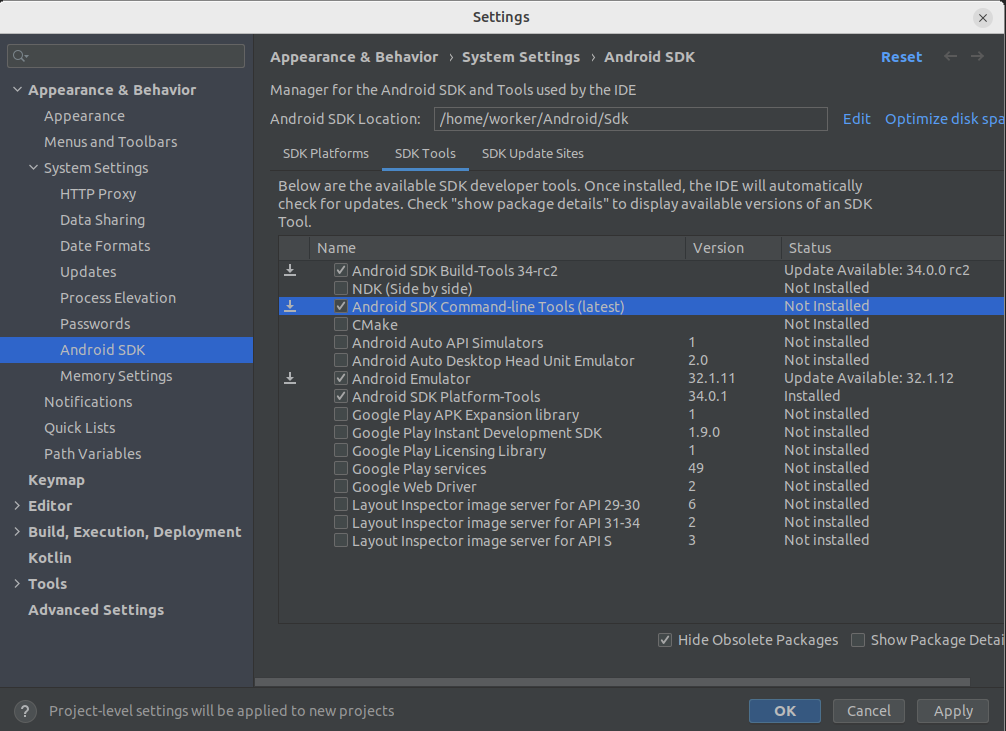The height and width of the screenshot is (731, 1006).
Task: Click the Version column header
Action: [x=733, y=248]
